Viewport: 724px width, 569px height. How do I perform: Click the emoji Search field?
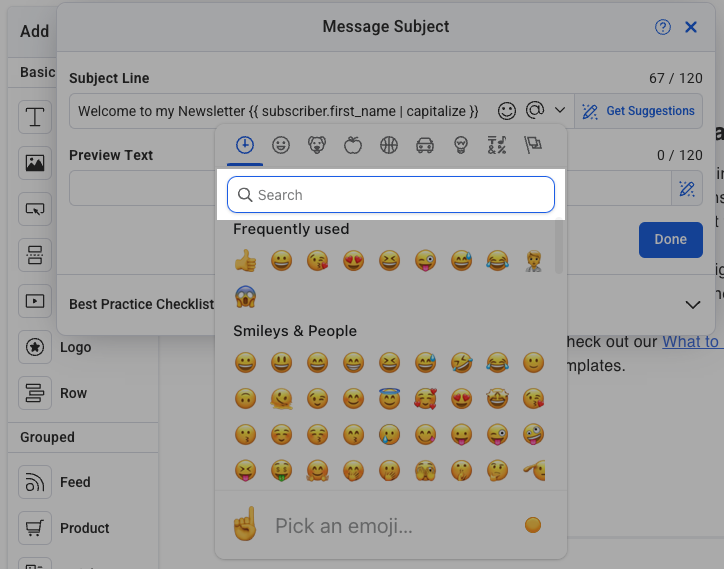click(391, 195)
